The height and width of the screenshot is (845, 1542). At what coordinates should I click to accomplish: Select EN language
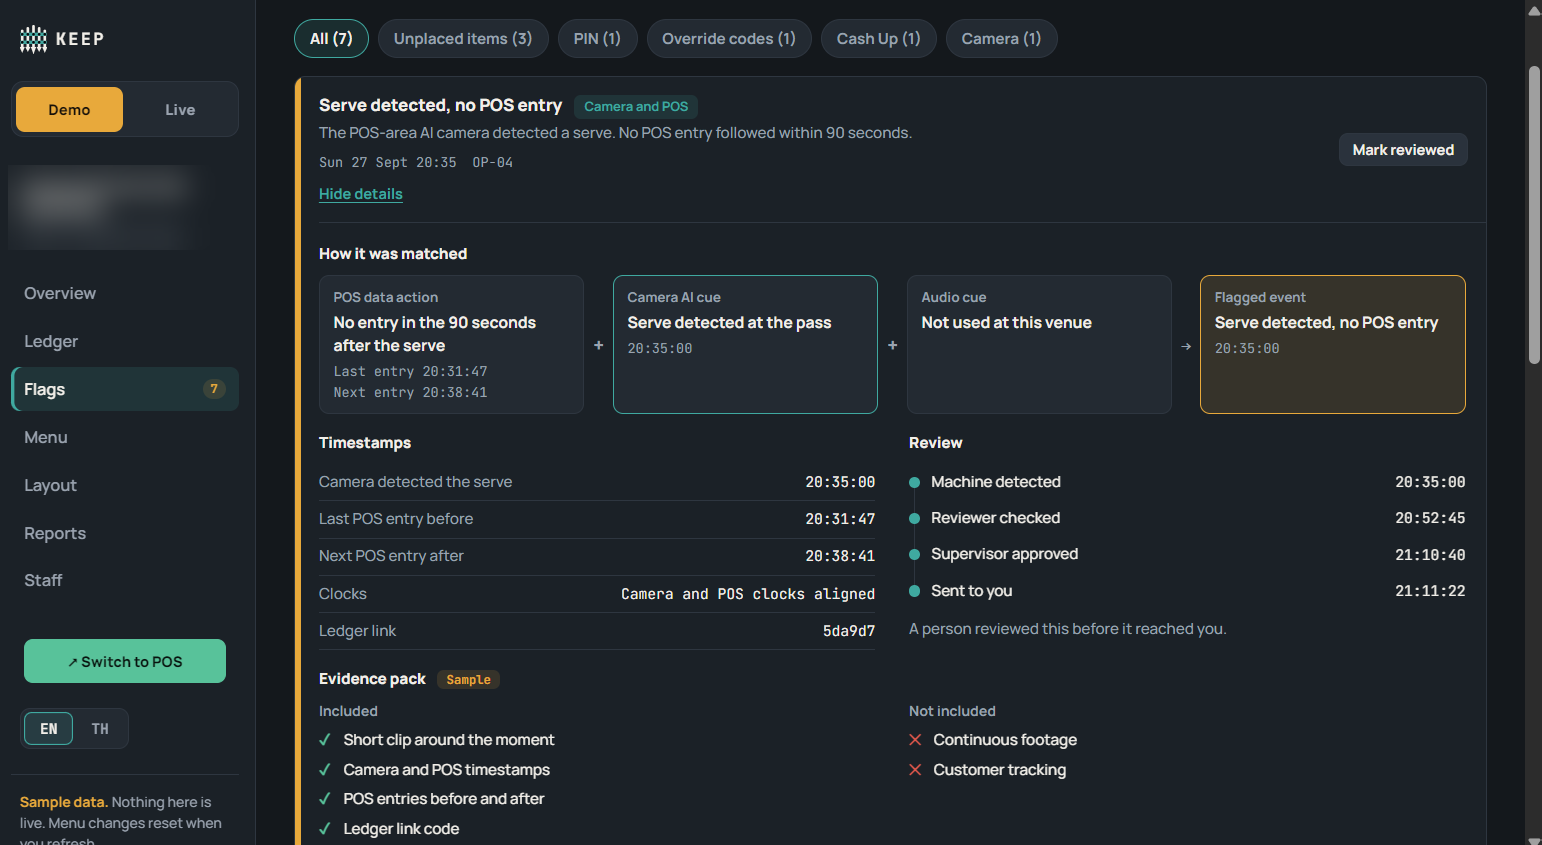[x=49, y=729]
